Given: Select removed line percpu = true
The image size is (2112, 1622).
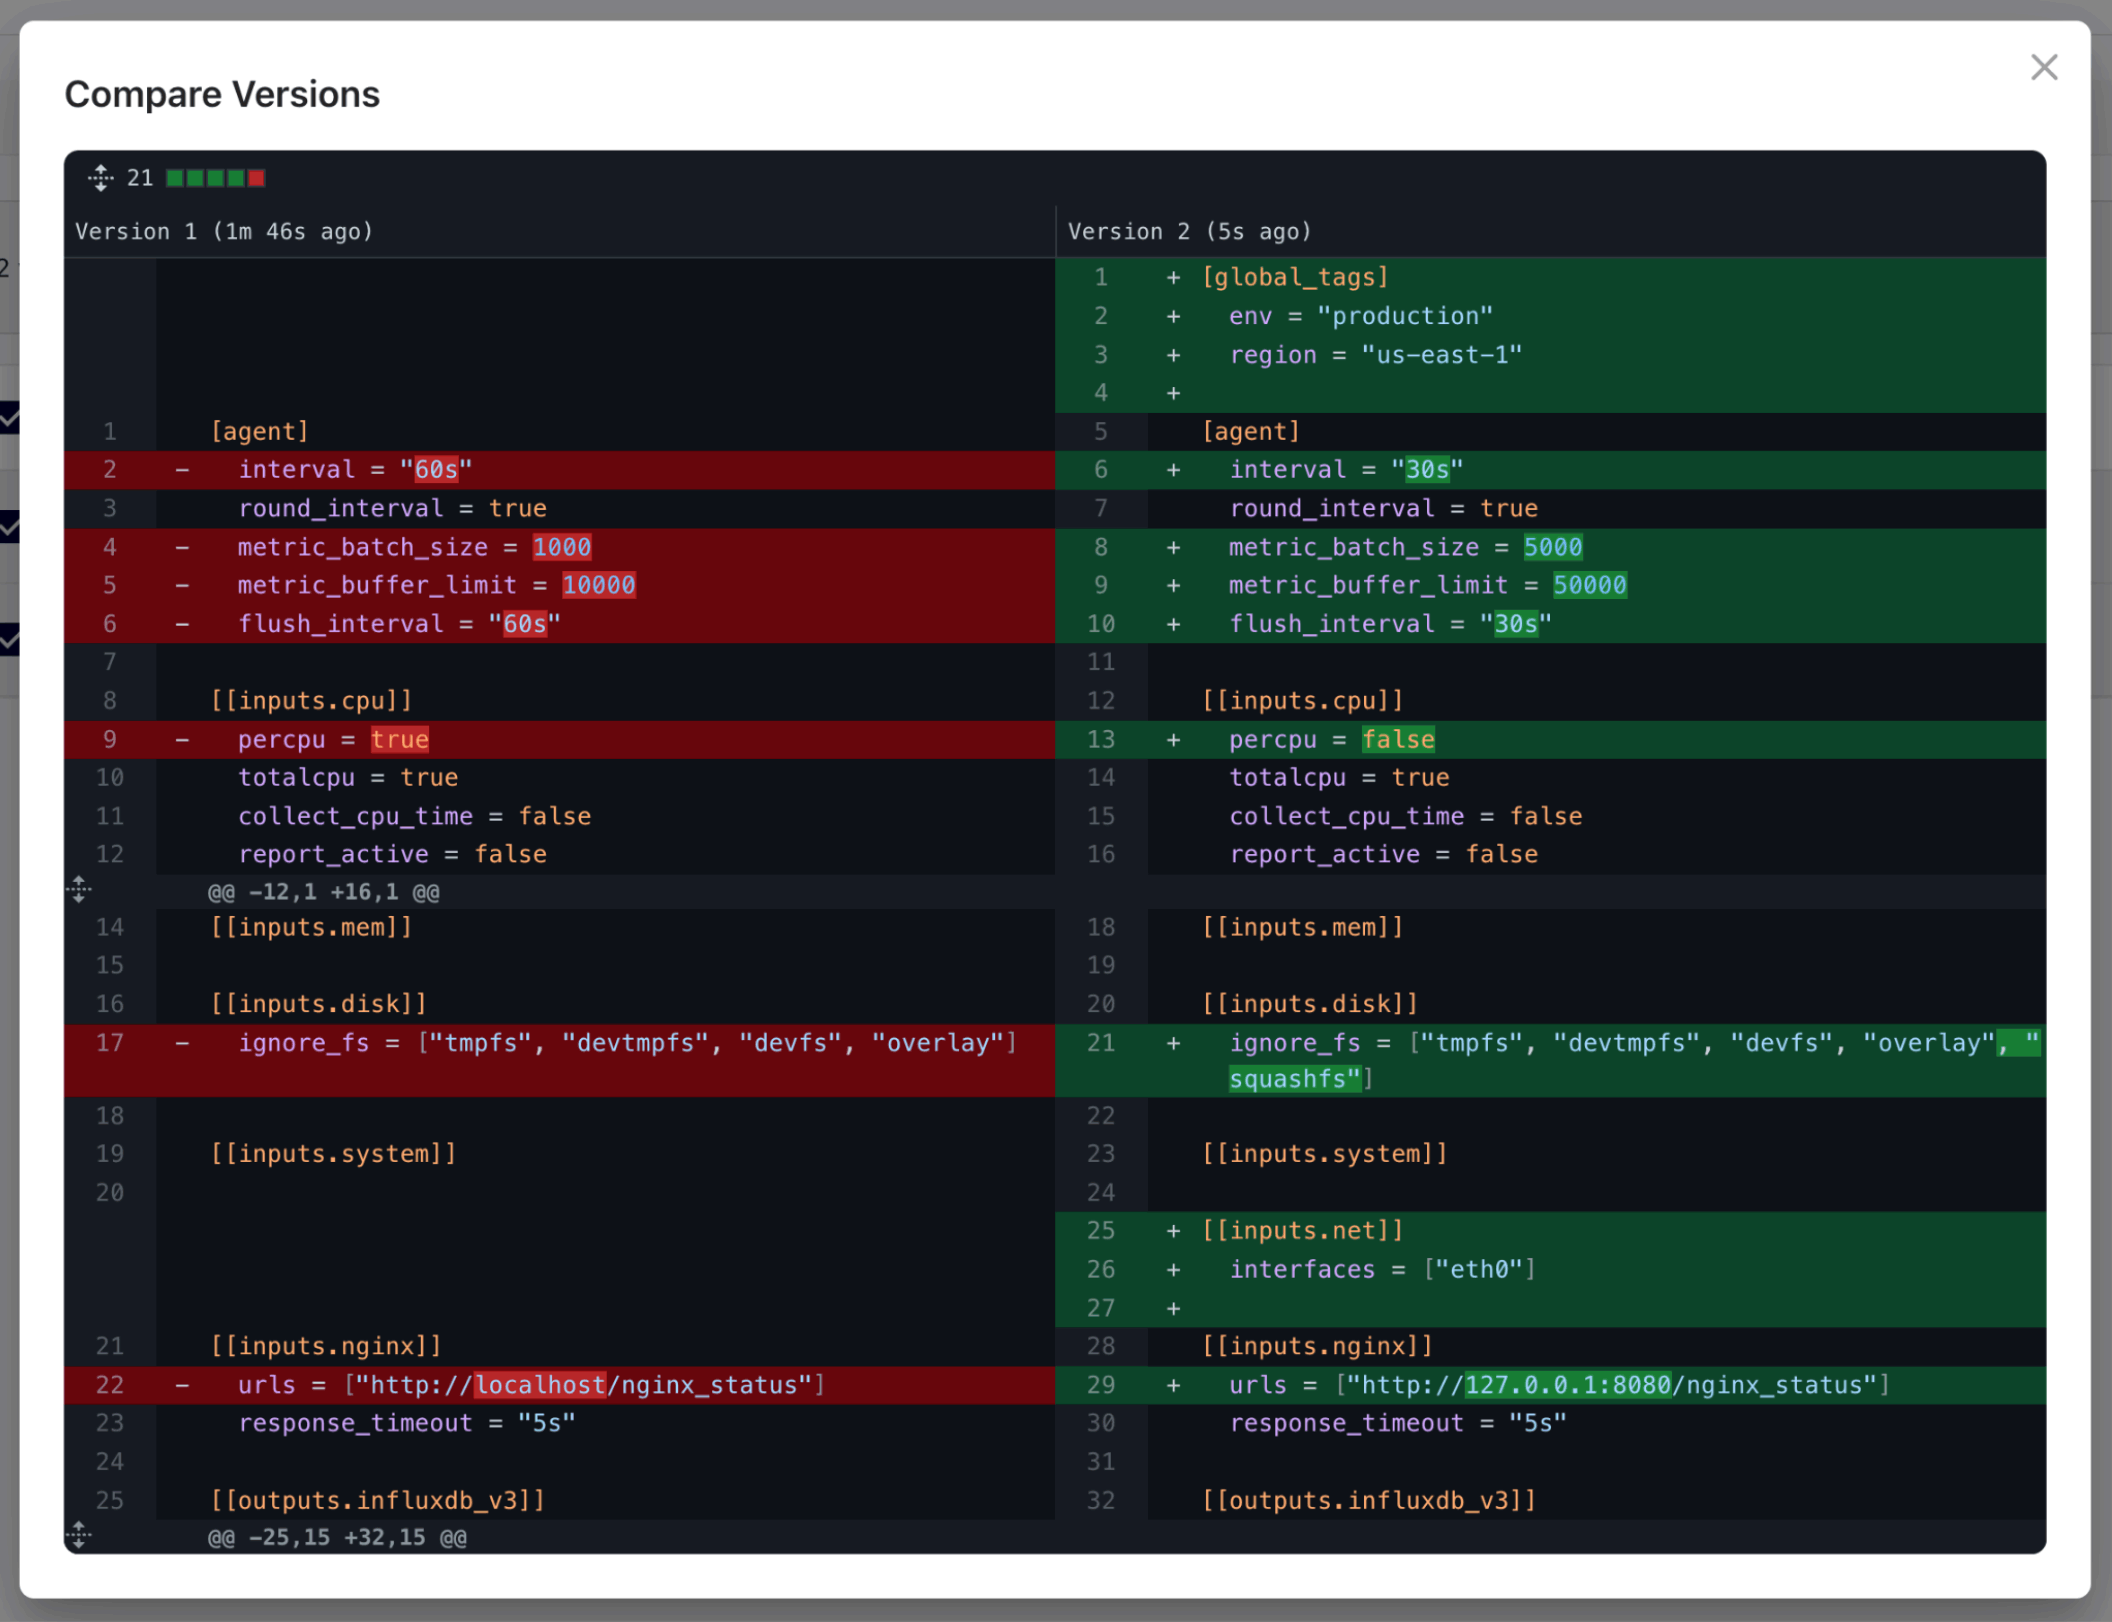Looking at the screenshot, I should click(560, 740).
